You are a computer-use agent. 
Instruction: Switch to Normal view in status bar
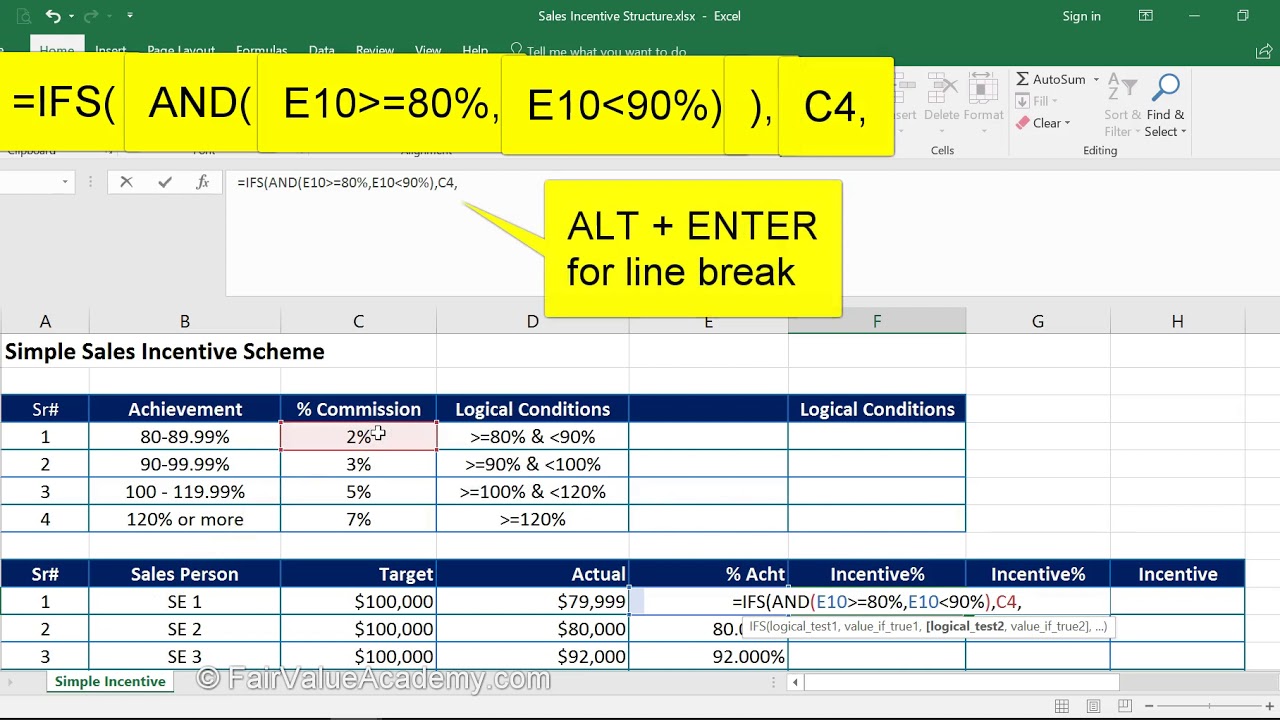click(1062, 706)
